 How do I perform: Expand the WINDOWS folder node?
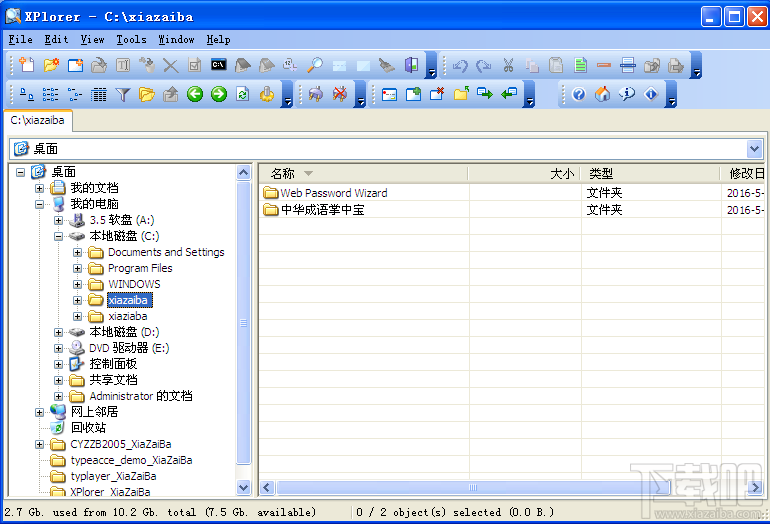77,284
